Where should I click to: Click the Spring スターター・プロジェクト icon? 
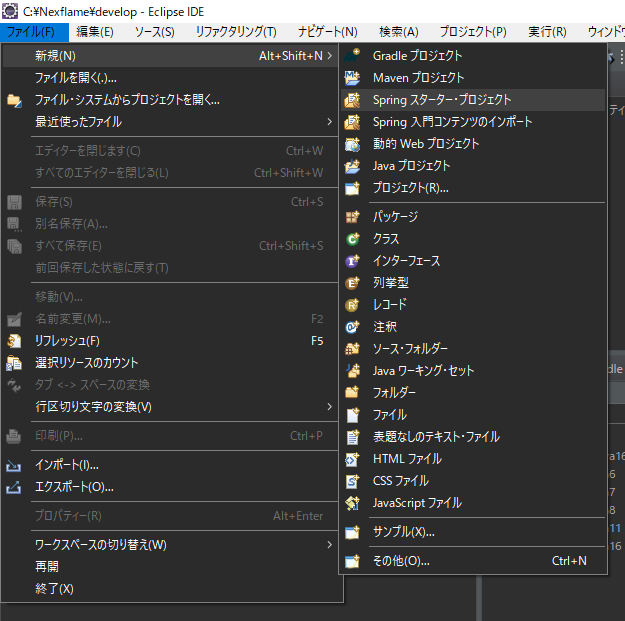coord(352,100)
